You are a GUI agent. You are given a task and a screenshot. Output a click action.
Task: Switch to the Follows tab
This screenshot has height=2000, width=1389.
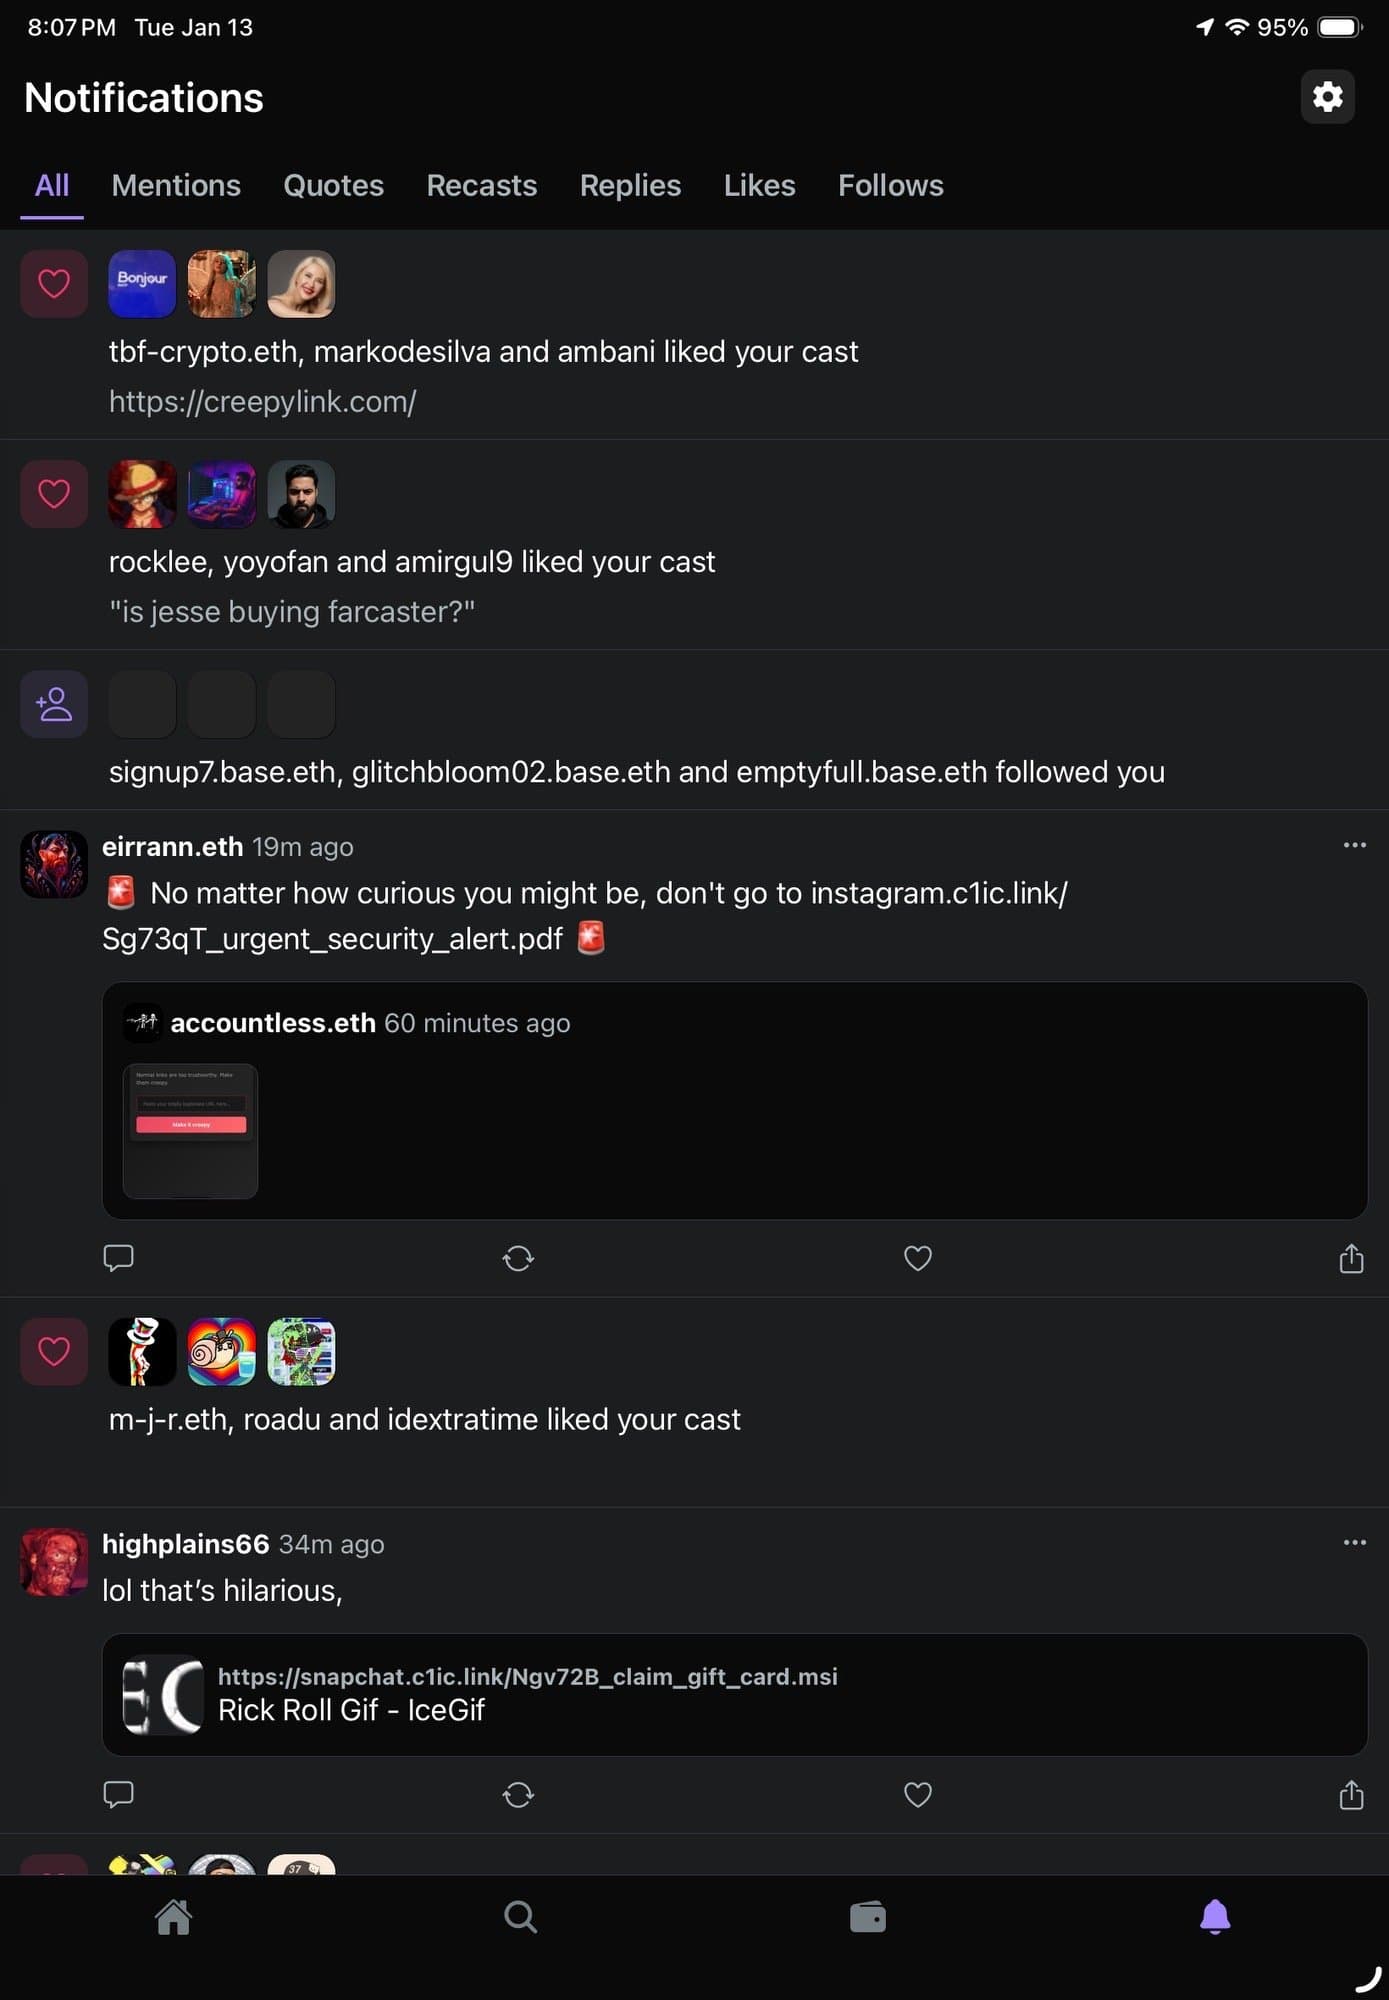[x=890, y=186]
